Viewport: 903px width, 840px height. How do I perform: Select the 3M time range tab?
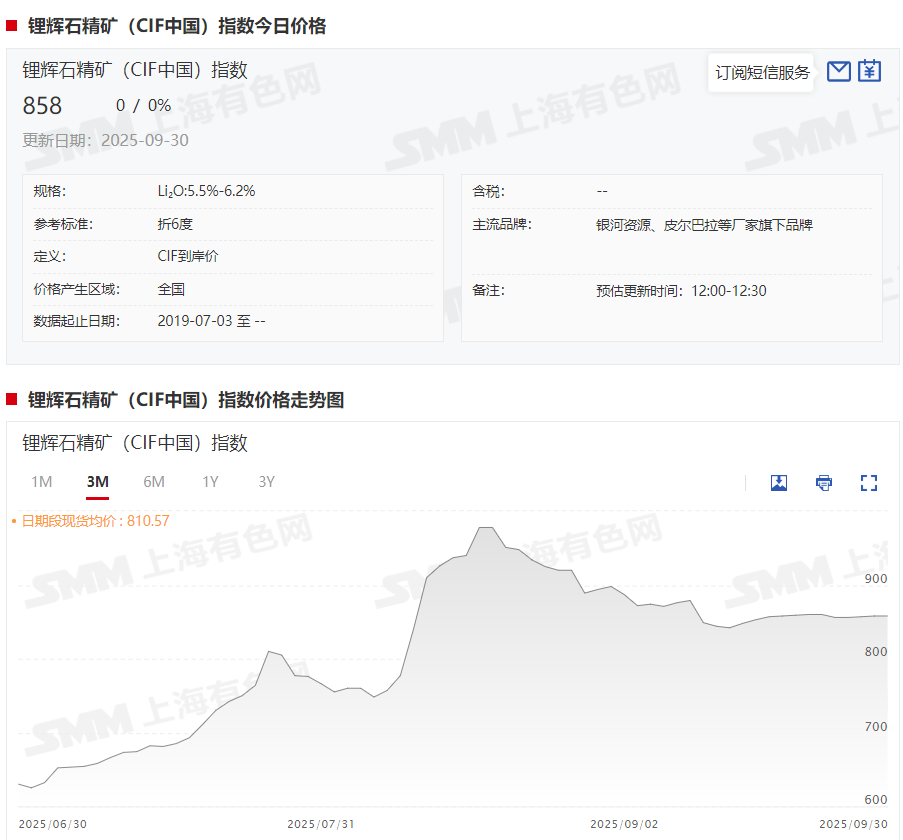pos(97,482)
